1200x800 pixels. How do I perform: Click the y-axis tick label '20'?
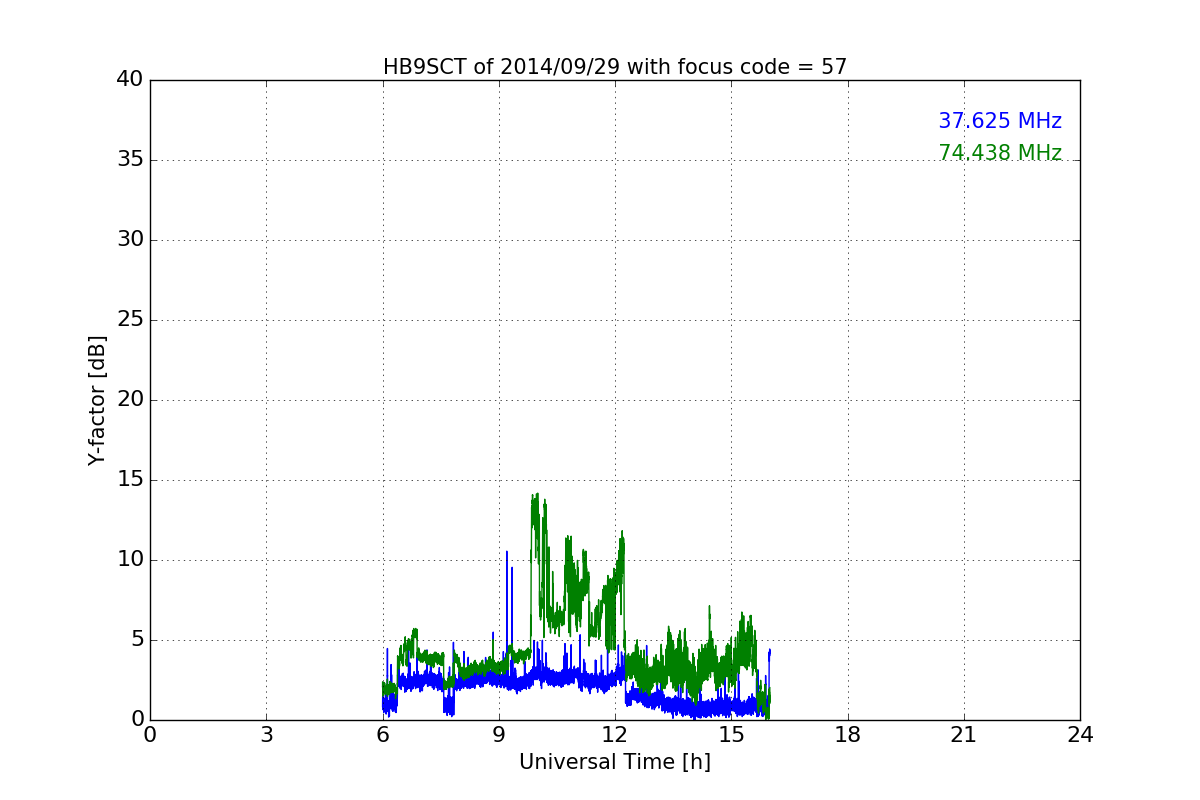pos(130,400)
